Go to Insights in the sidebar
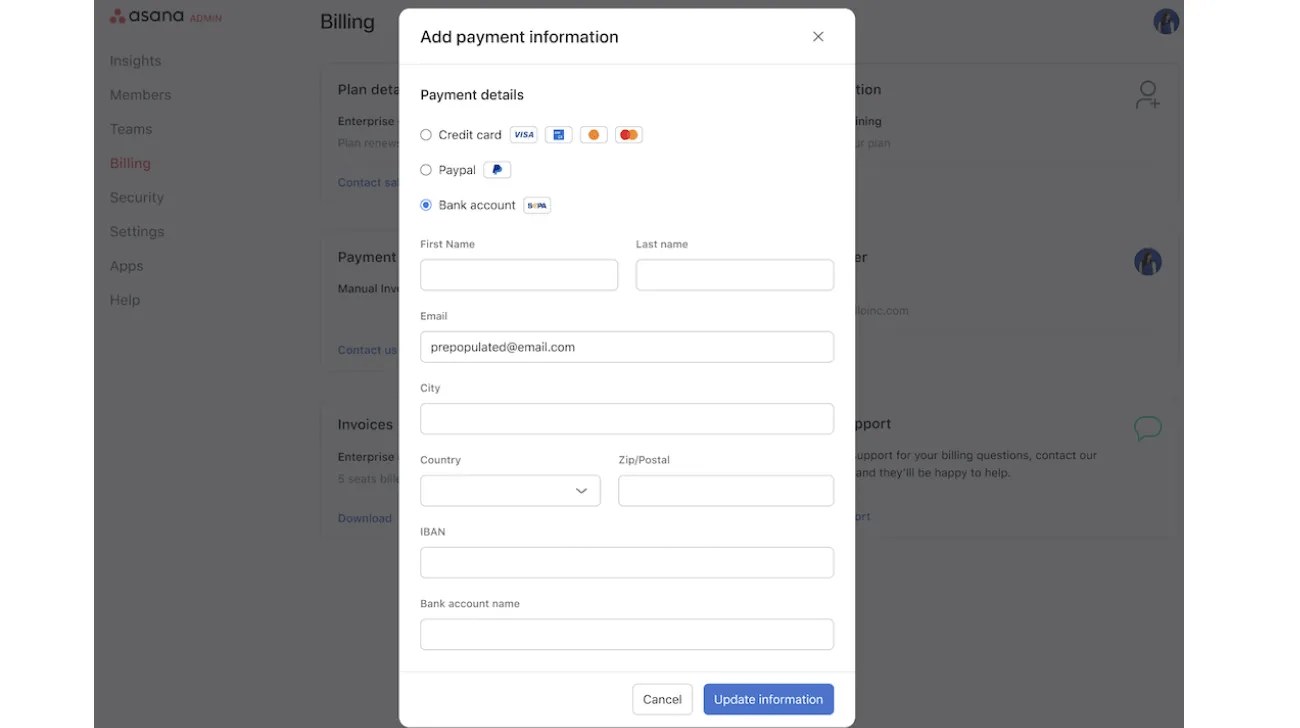The image size is (1300, 728). click(135, 61)
